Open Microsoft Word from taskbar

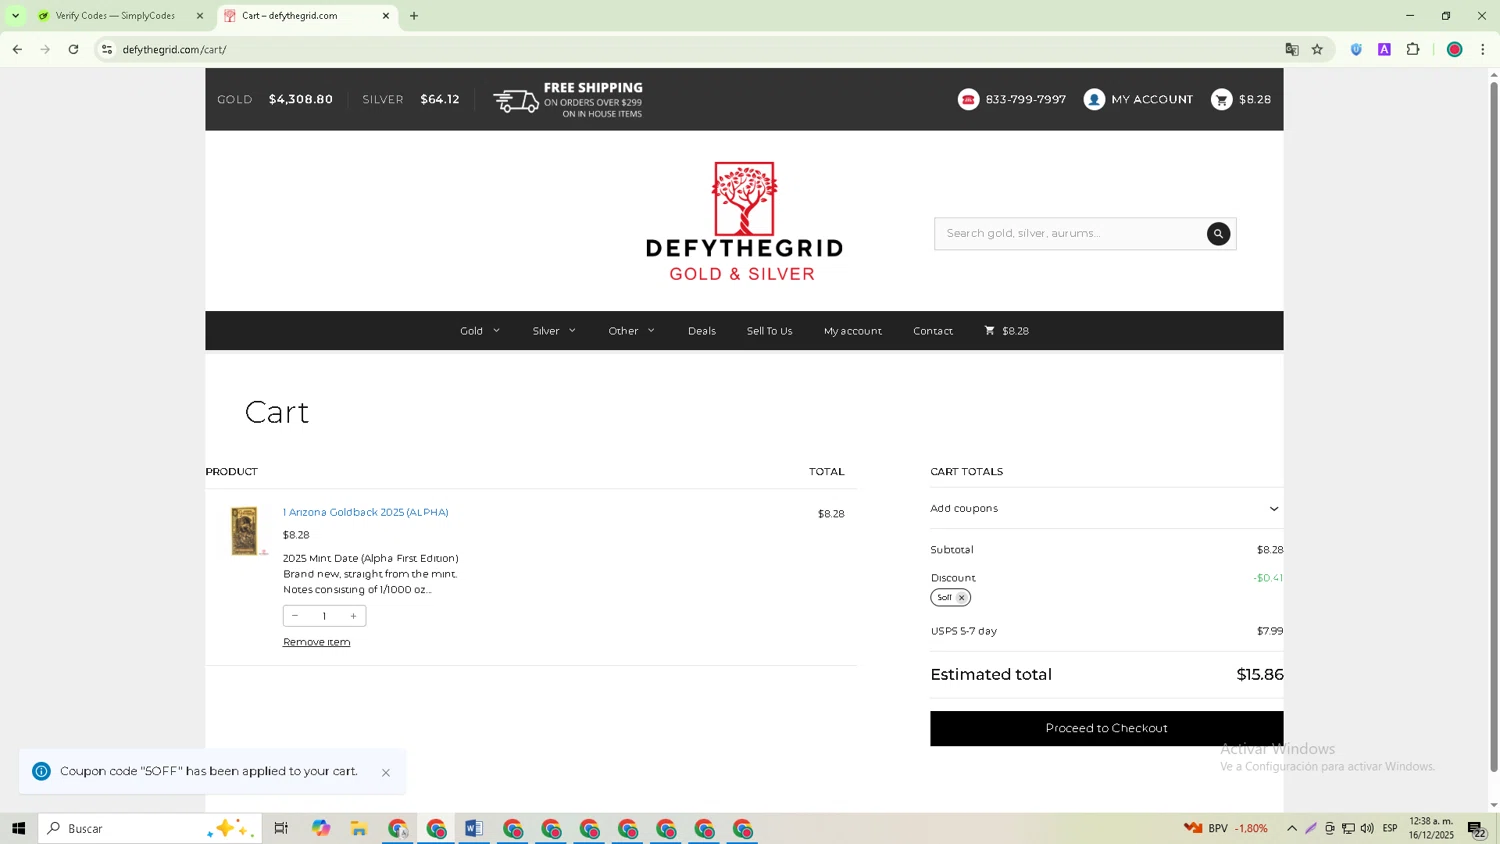click(474, 829)
